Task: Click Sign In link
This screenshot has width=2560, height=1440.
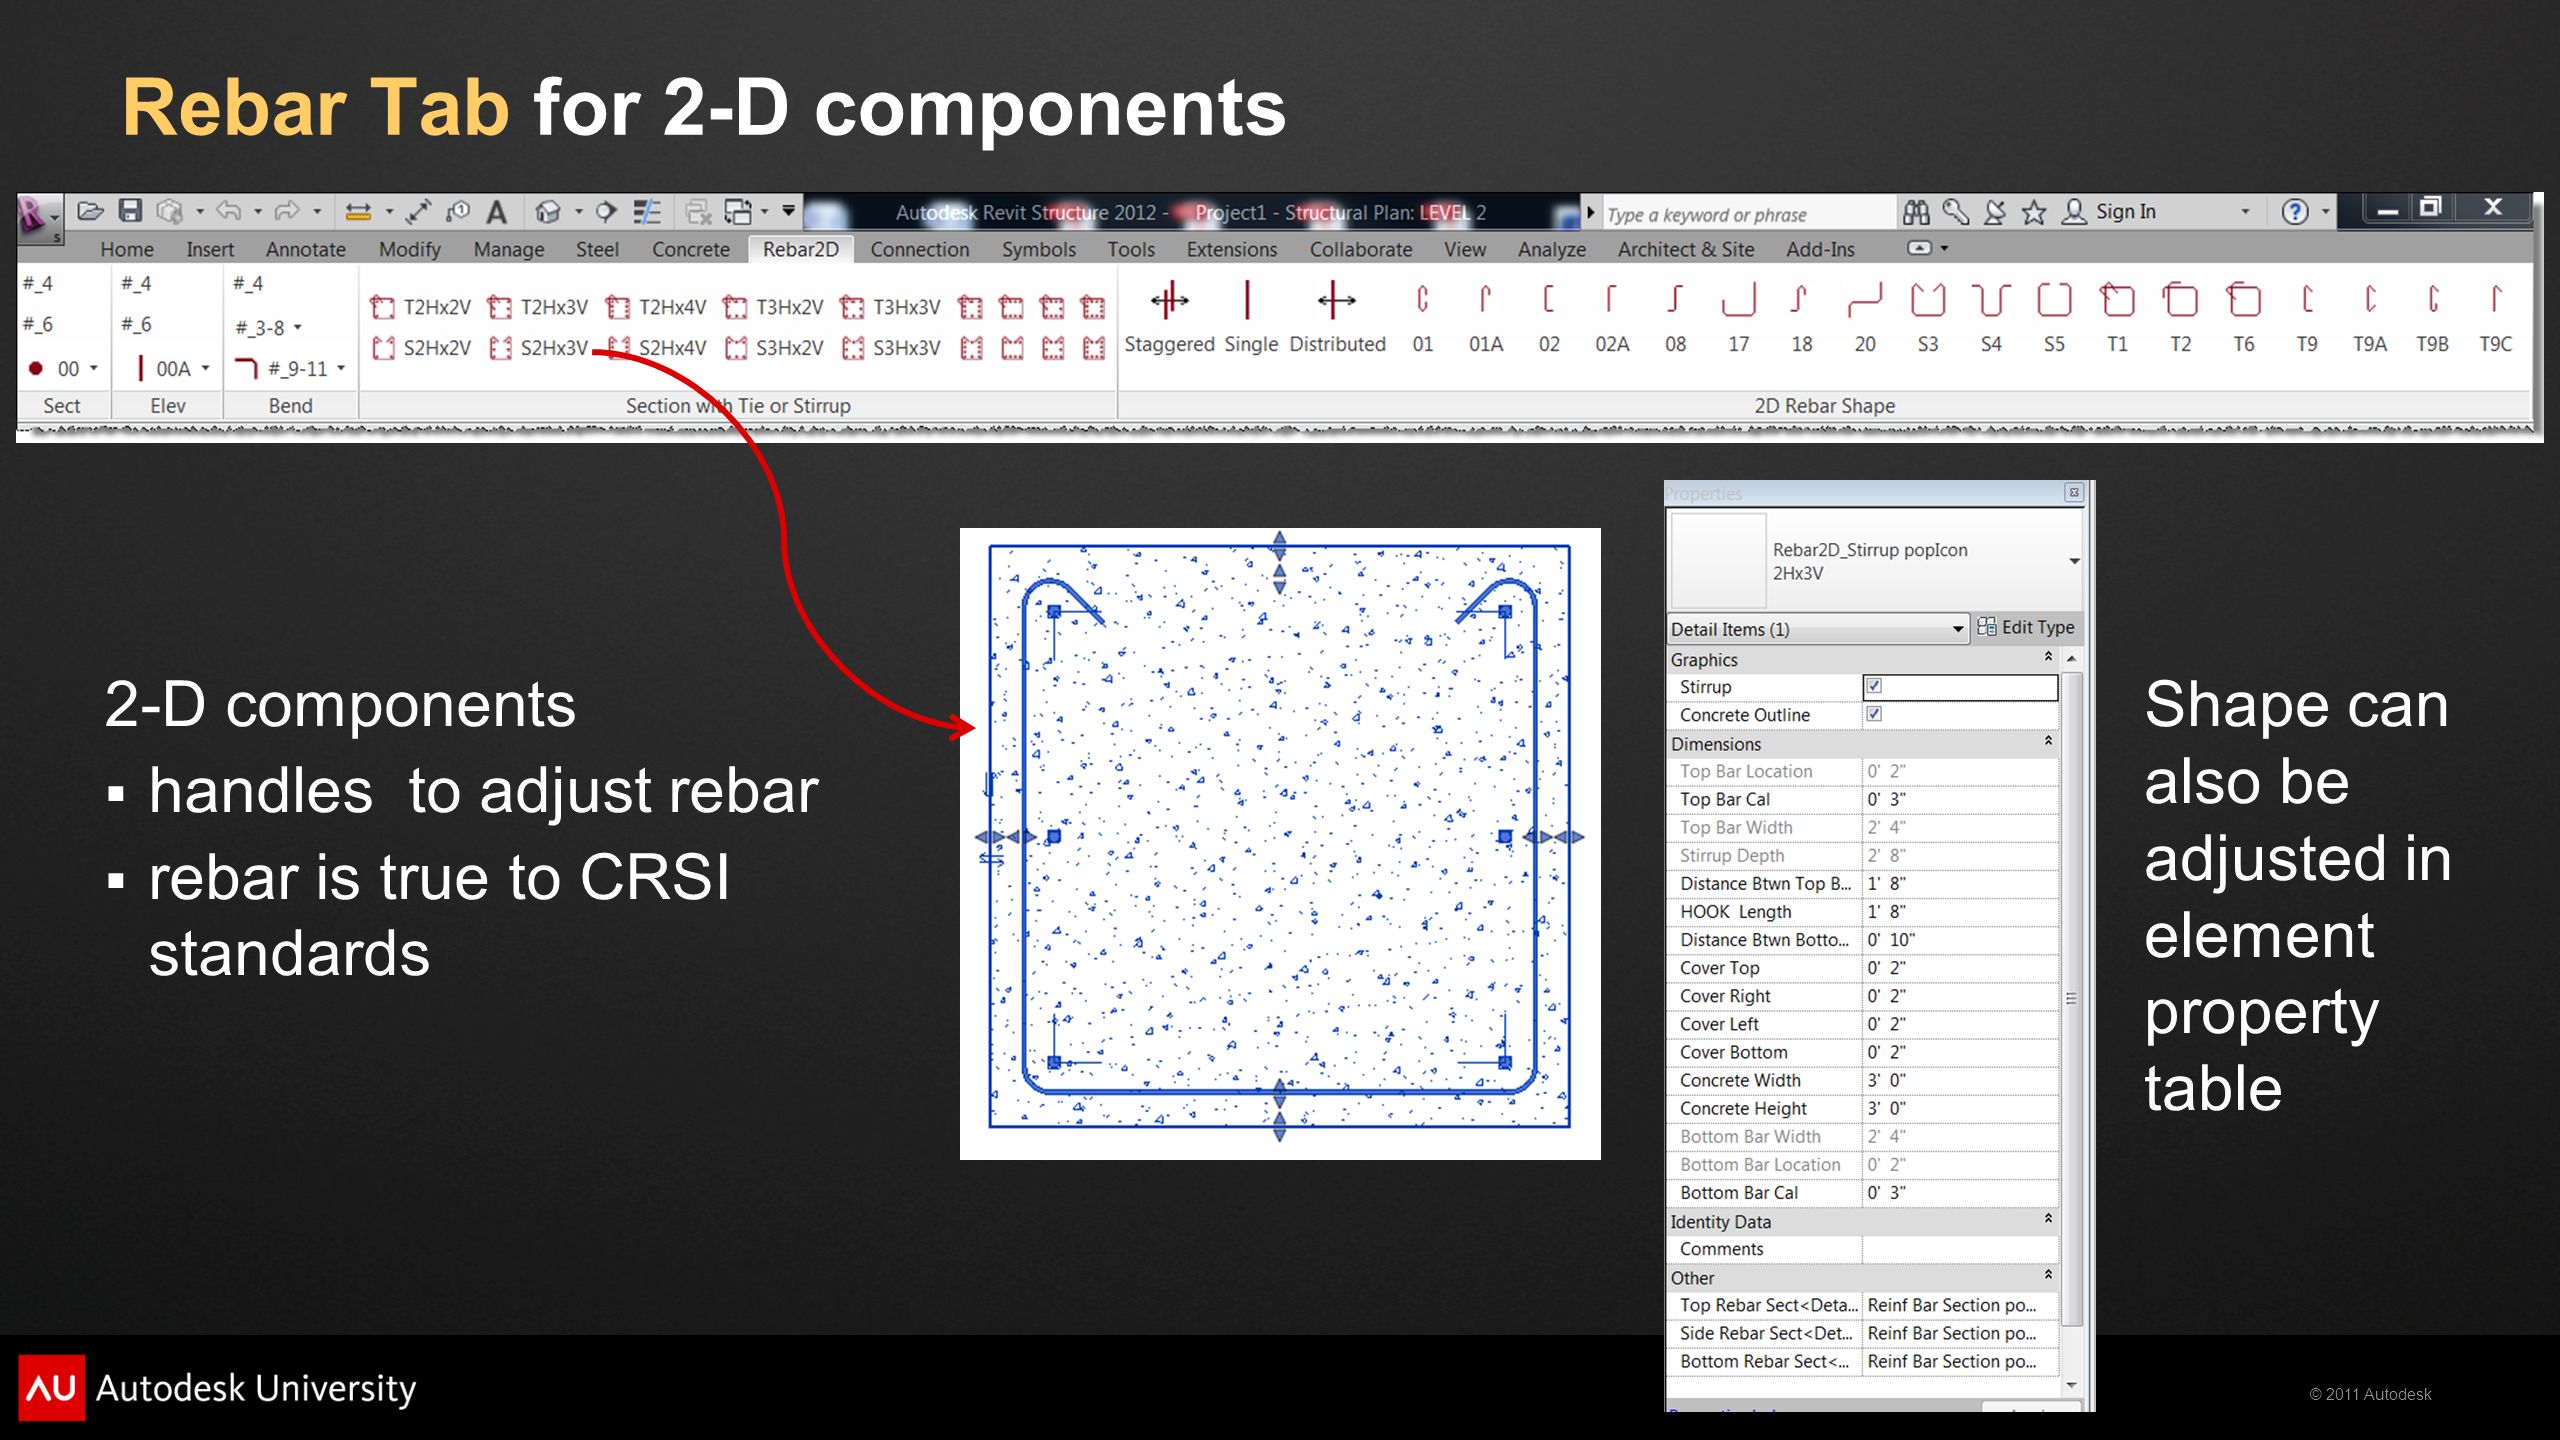Action: [2125, 211]
